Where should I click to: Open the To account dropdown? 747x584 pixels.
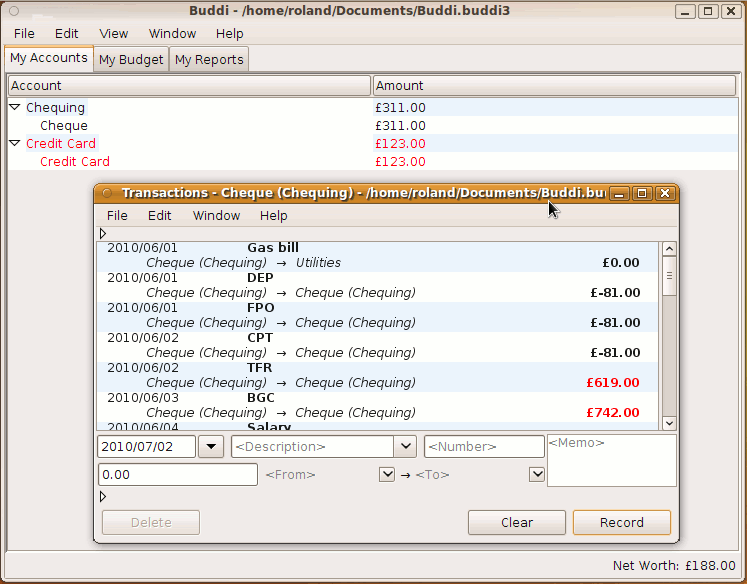[x=537, y=475]
